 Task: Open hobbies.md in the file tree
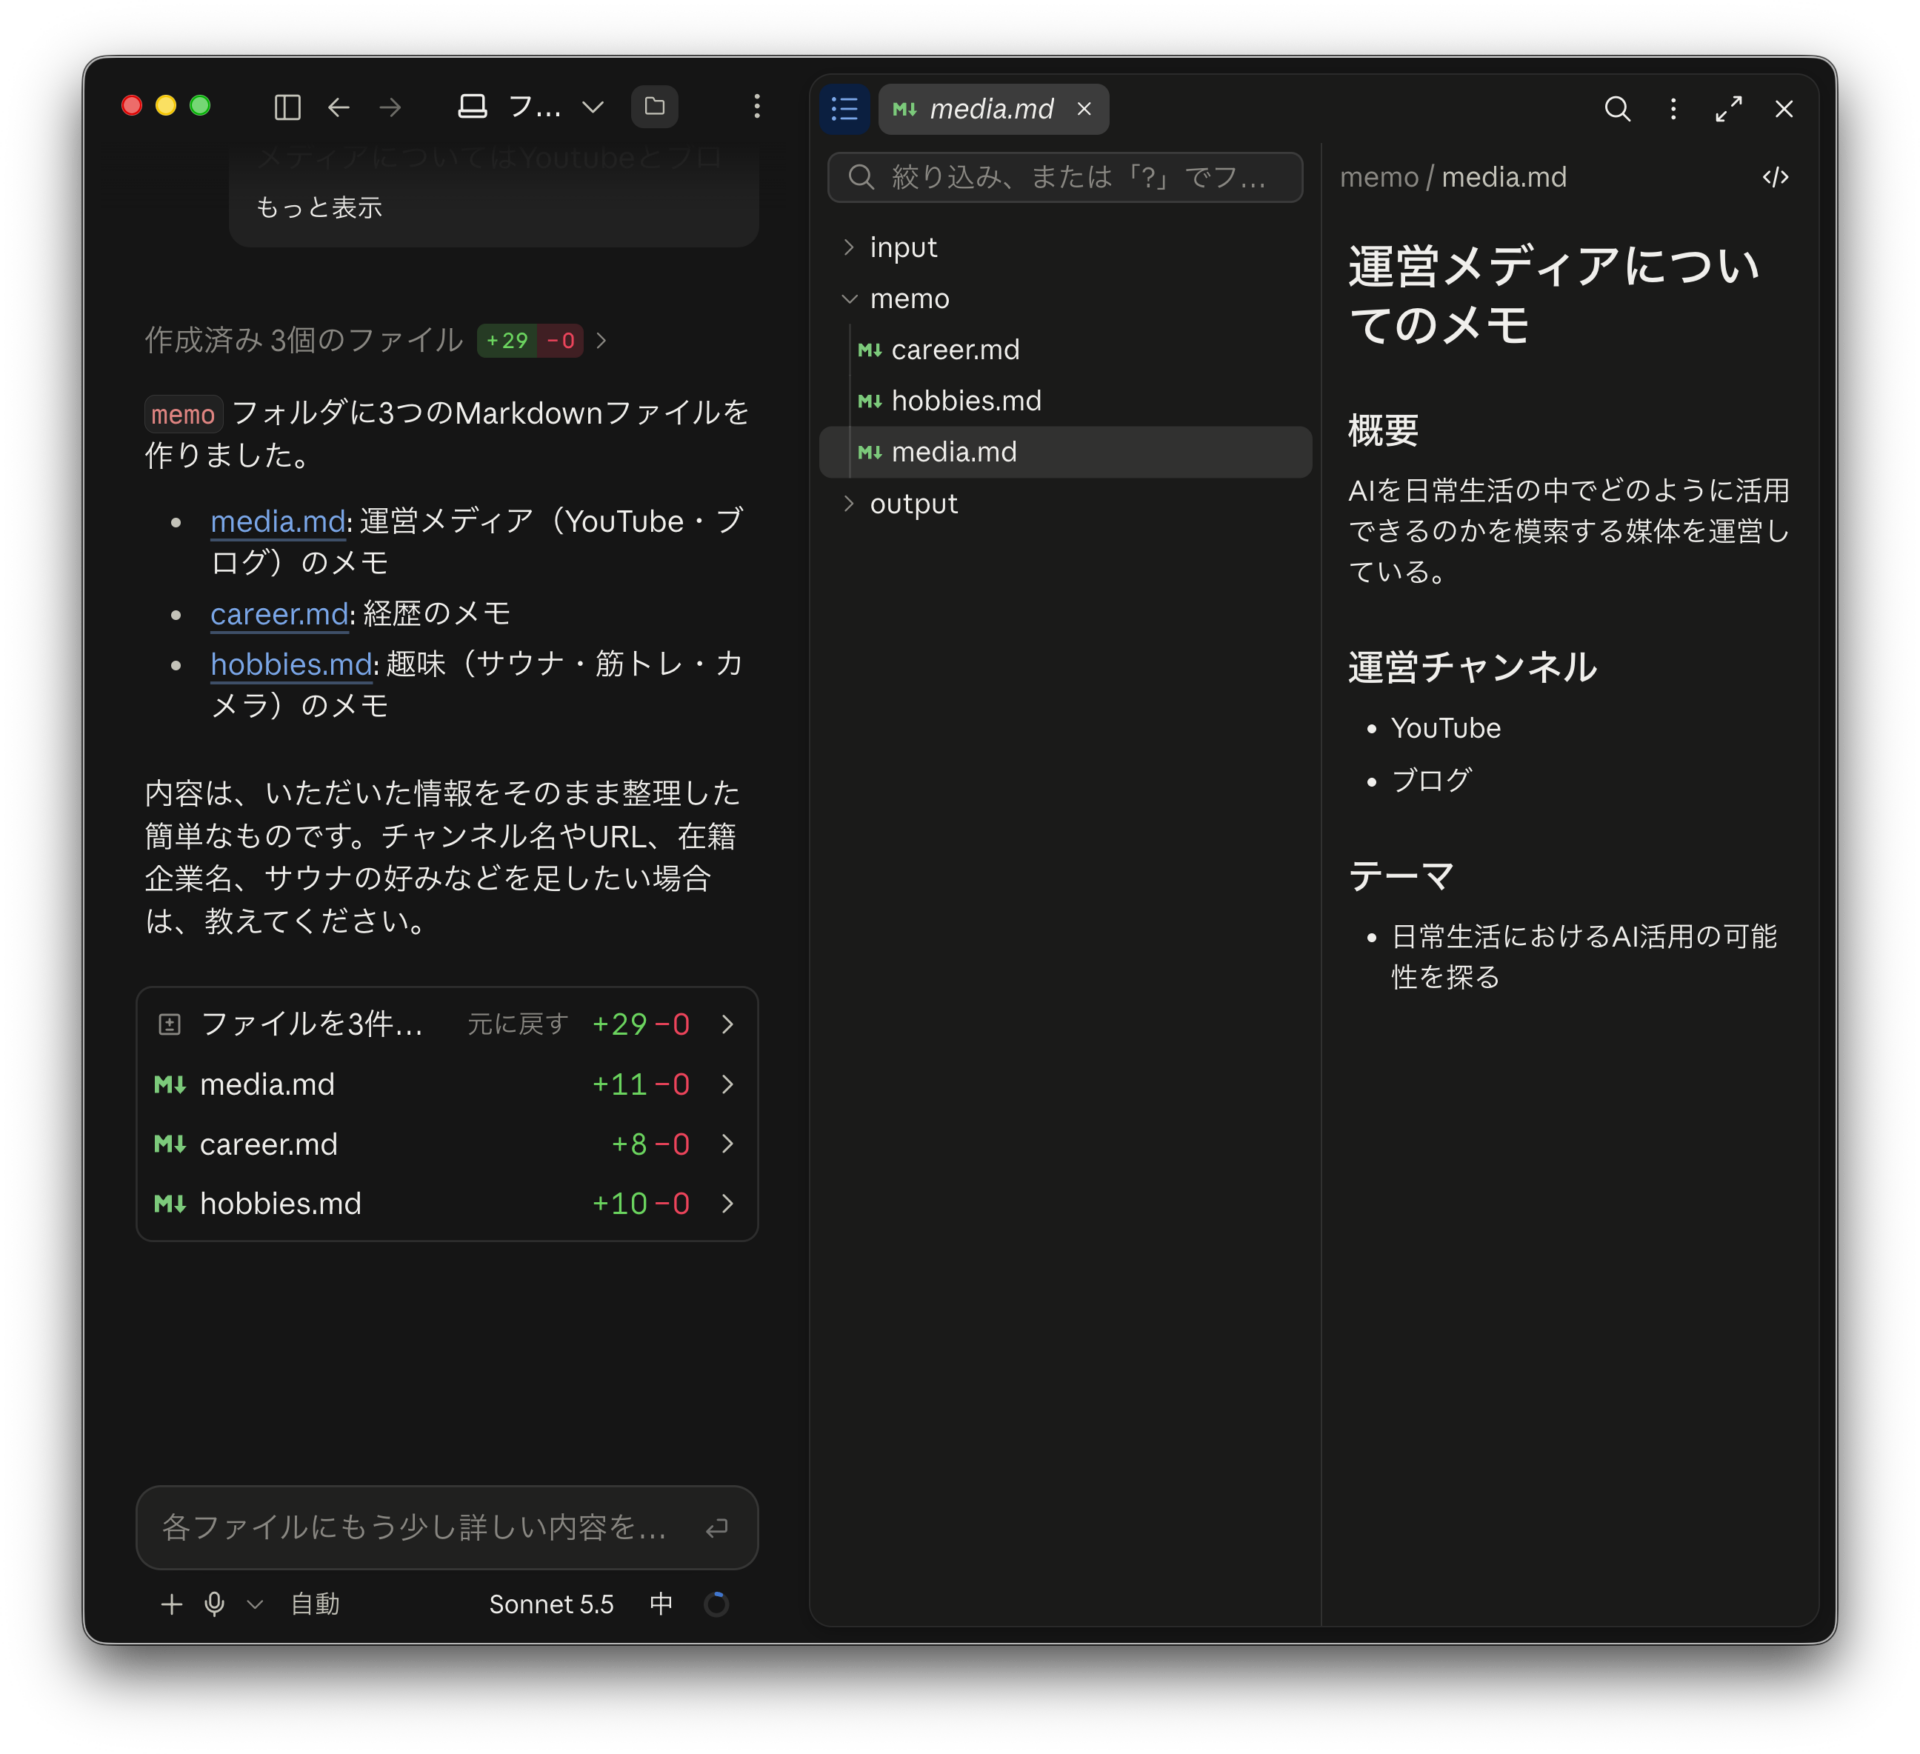1066,400
